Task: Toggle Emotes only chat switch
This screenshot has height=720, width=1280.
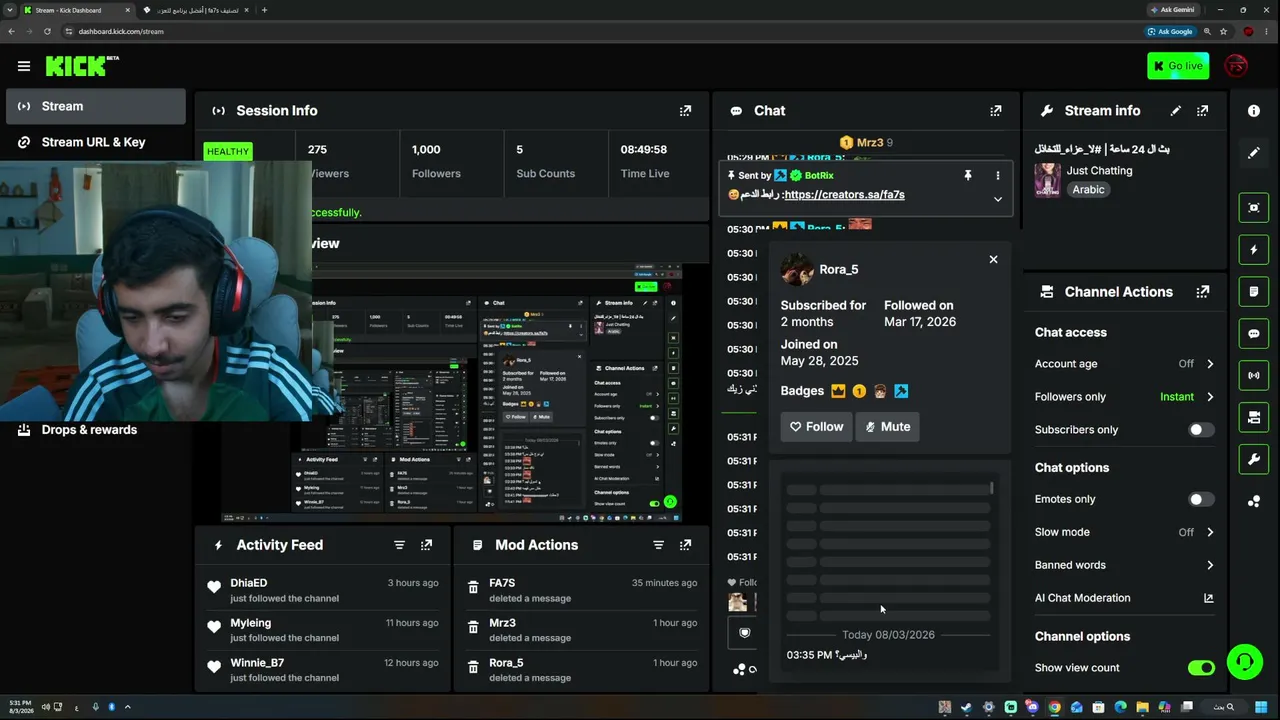Action: point(1201,499)
